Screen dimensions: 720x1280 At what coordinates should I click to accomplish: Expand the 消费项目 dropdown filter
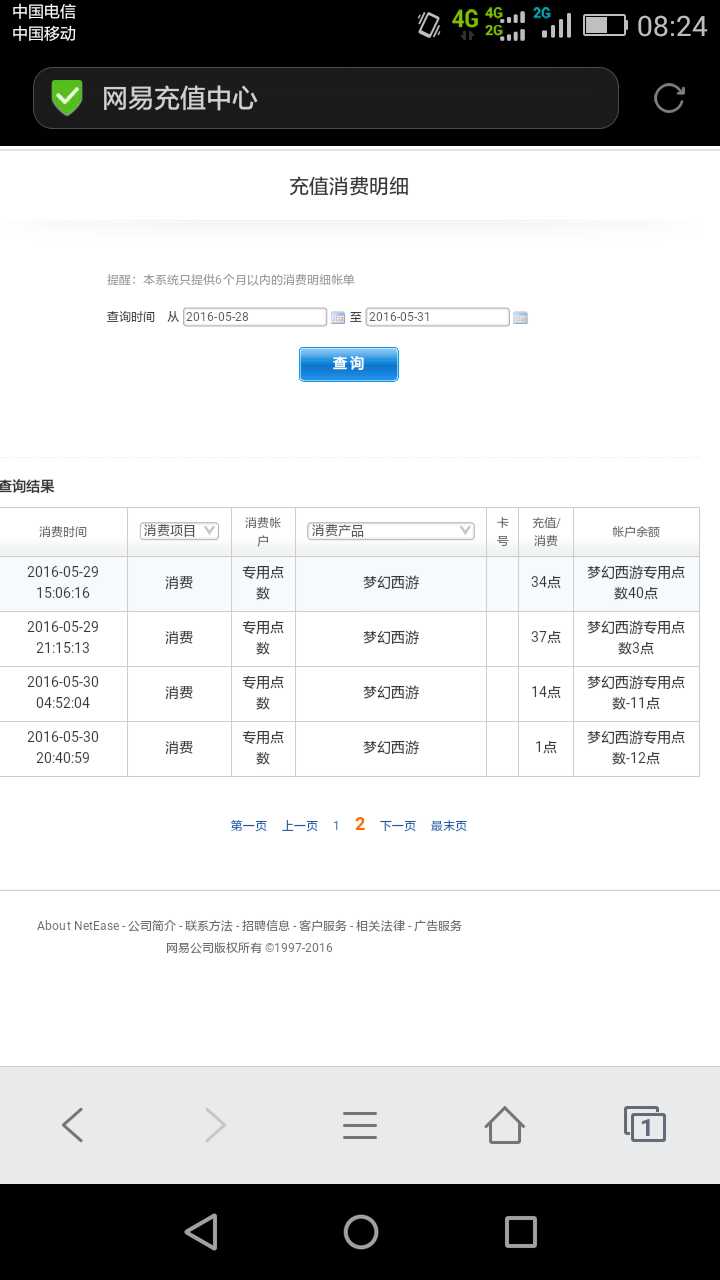click(x=179, y=531)
